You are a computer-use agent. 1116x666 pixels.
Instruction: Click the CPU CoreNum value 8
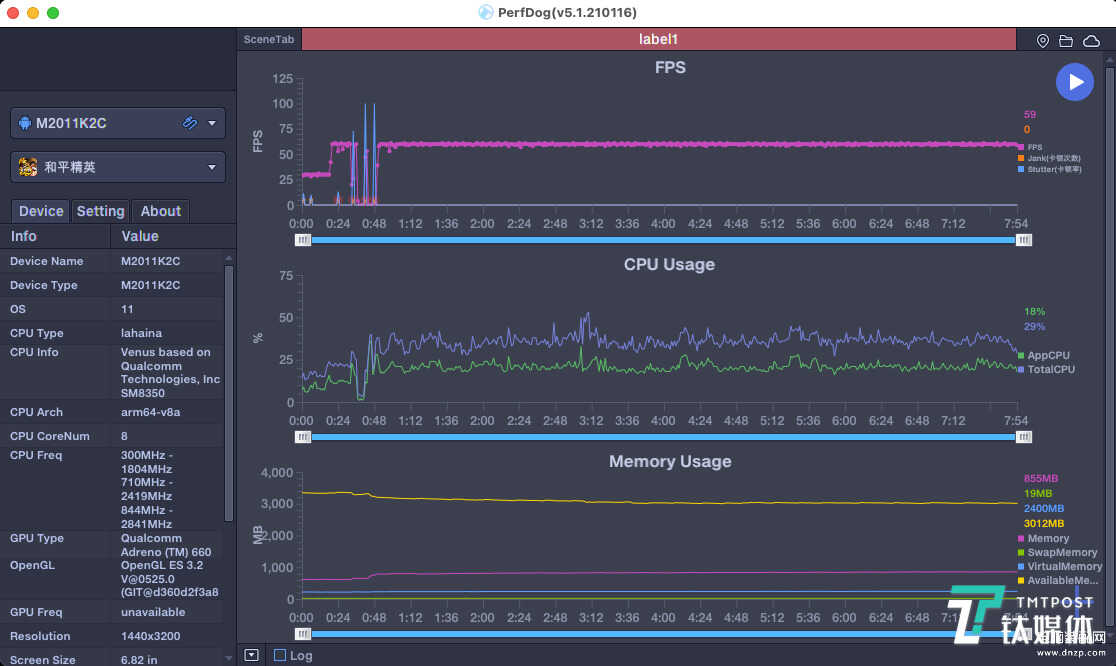124,436
